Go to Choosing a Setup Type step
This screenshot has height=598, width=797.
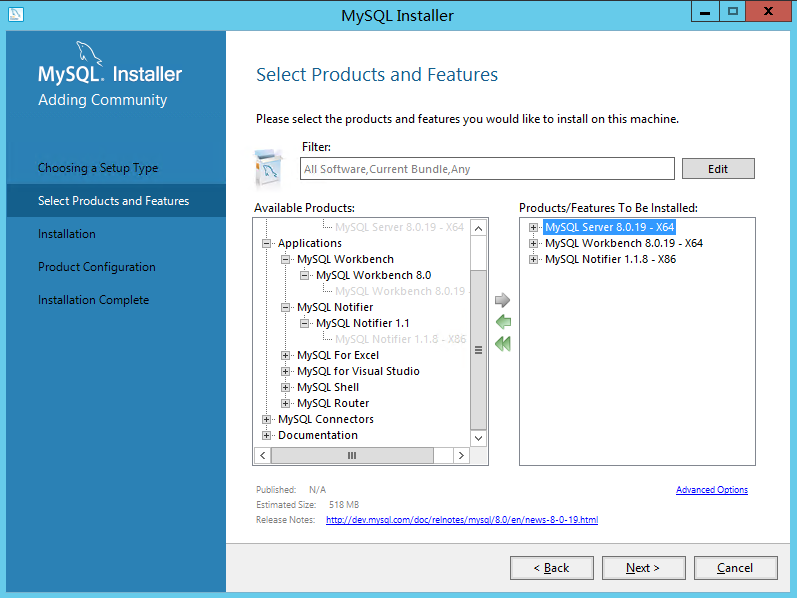[x=98, y=168]
